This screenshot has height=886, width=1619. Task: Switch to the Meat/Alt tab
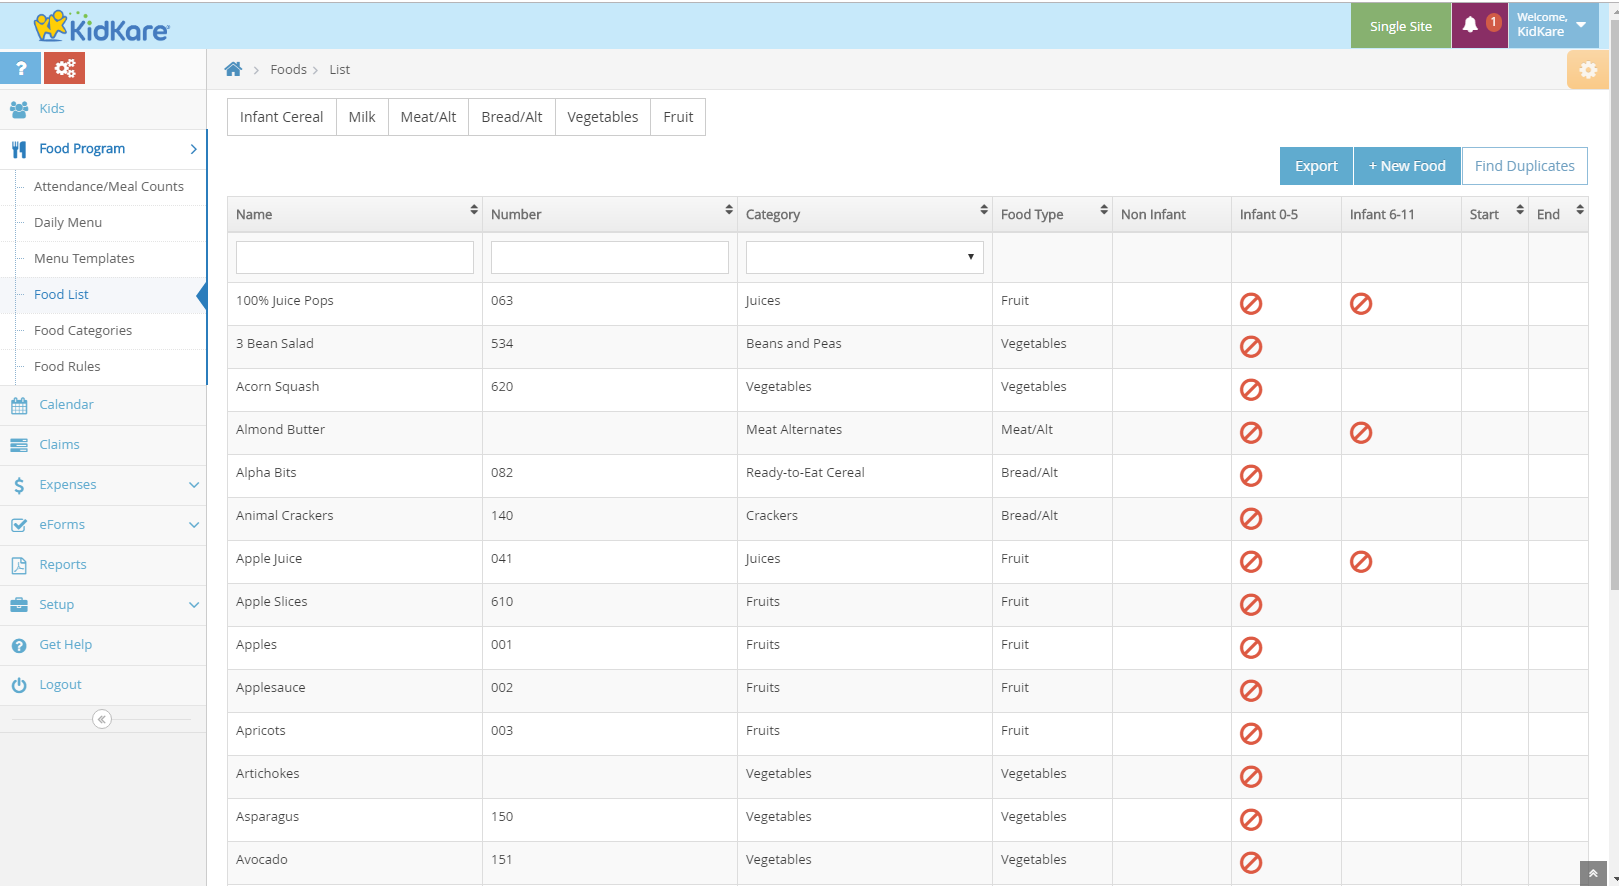[428, 117]
